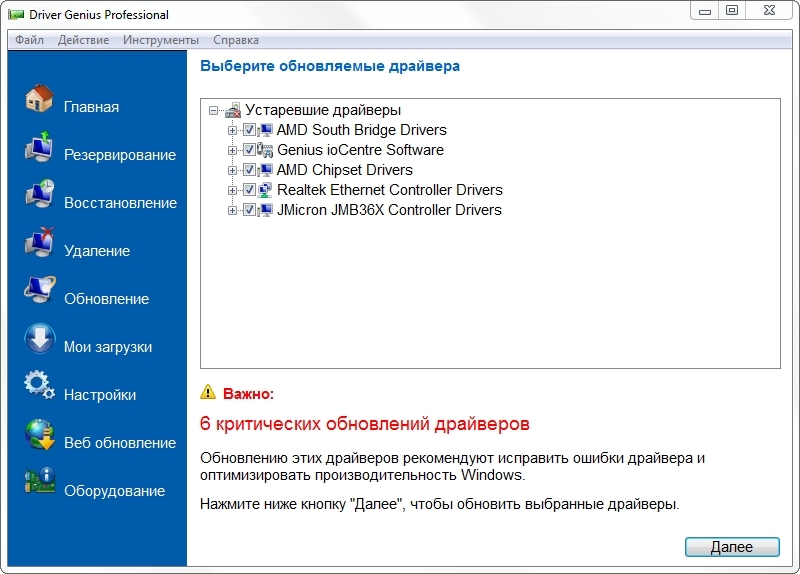Viewport: 800px width, 574px height.
Task: Select the Восстановление restore icon
Action: [39, 195]
